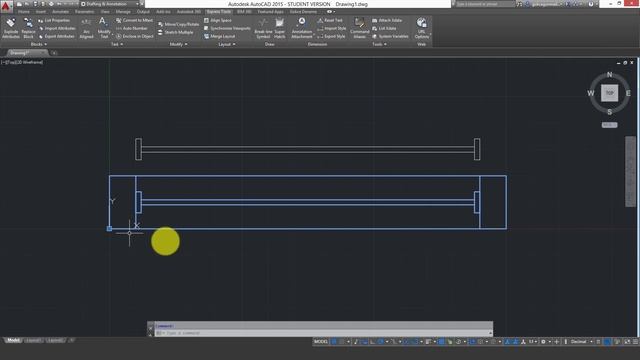
Task: Click the command line input field
Action: [x=323, y=333]
